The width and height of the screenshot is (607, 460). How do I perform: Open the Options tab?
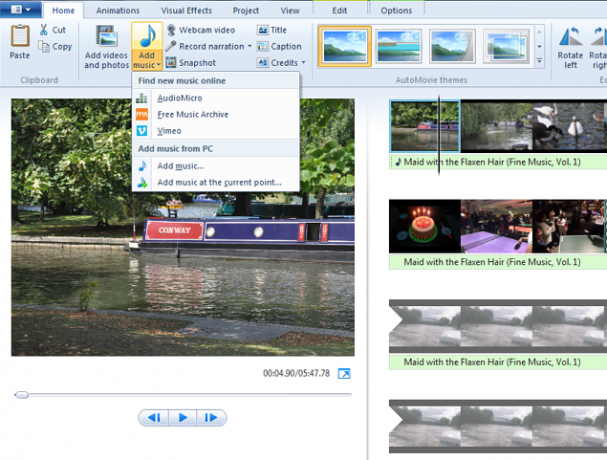(x=396, y=10)
